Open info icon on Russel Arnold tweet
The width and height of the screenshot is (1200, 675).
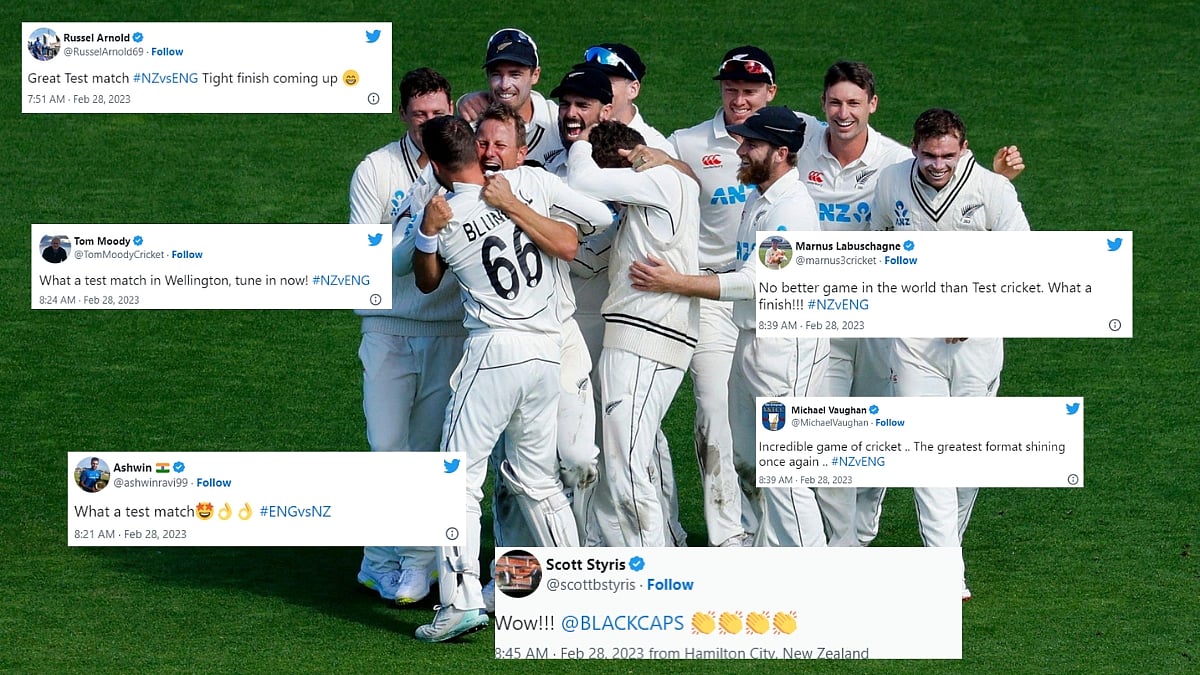(x=373, y=99)
